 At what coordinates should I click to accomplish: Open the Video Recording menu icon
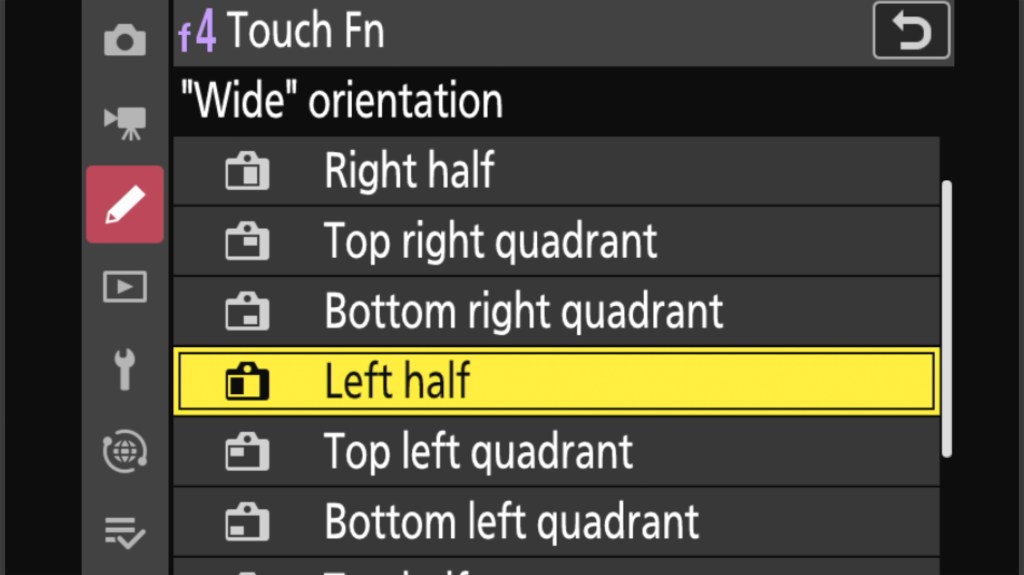(x=125, y=123)
